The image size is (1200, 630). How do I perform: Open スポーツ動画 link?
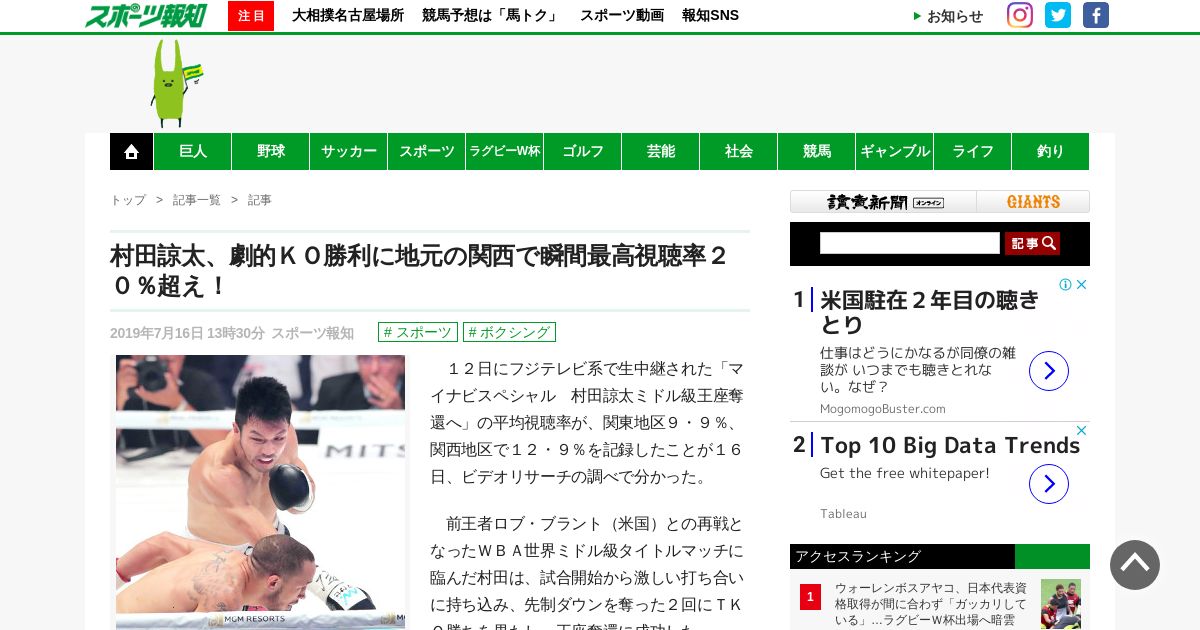point(622,16)
